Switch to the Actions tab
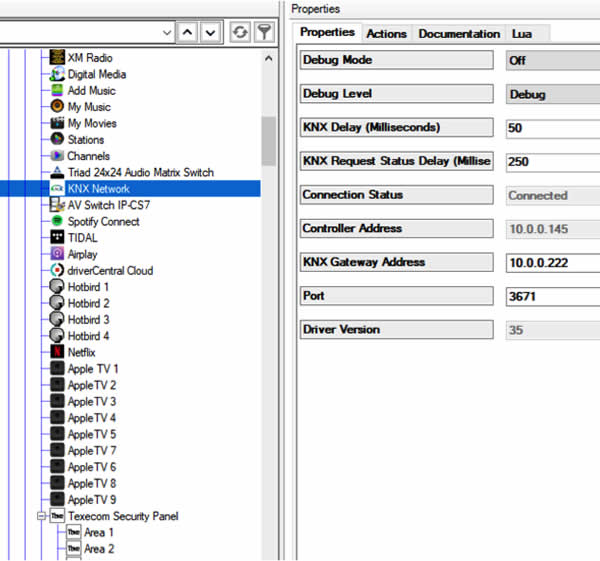The width and height of the screenshot is (600, 561). tap(386, 34)
